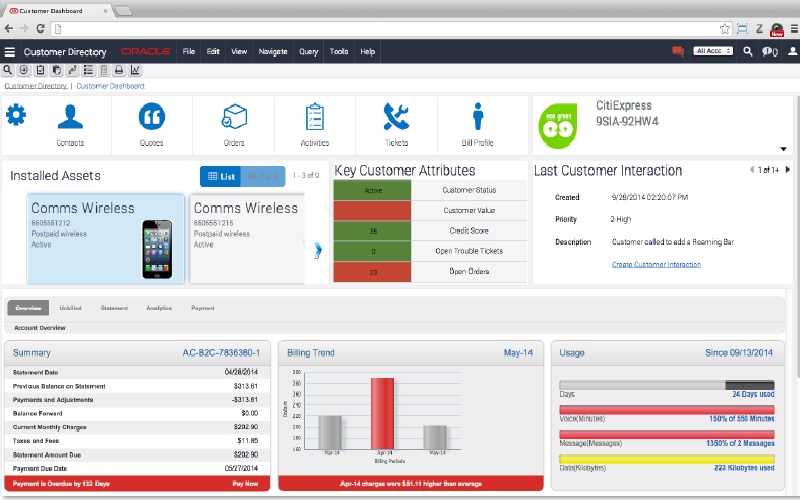Image resolution: width=800 pixels, height=500 pixels.
Task: Open the Navigate menu
Action: pos(273,52)
